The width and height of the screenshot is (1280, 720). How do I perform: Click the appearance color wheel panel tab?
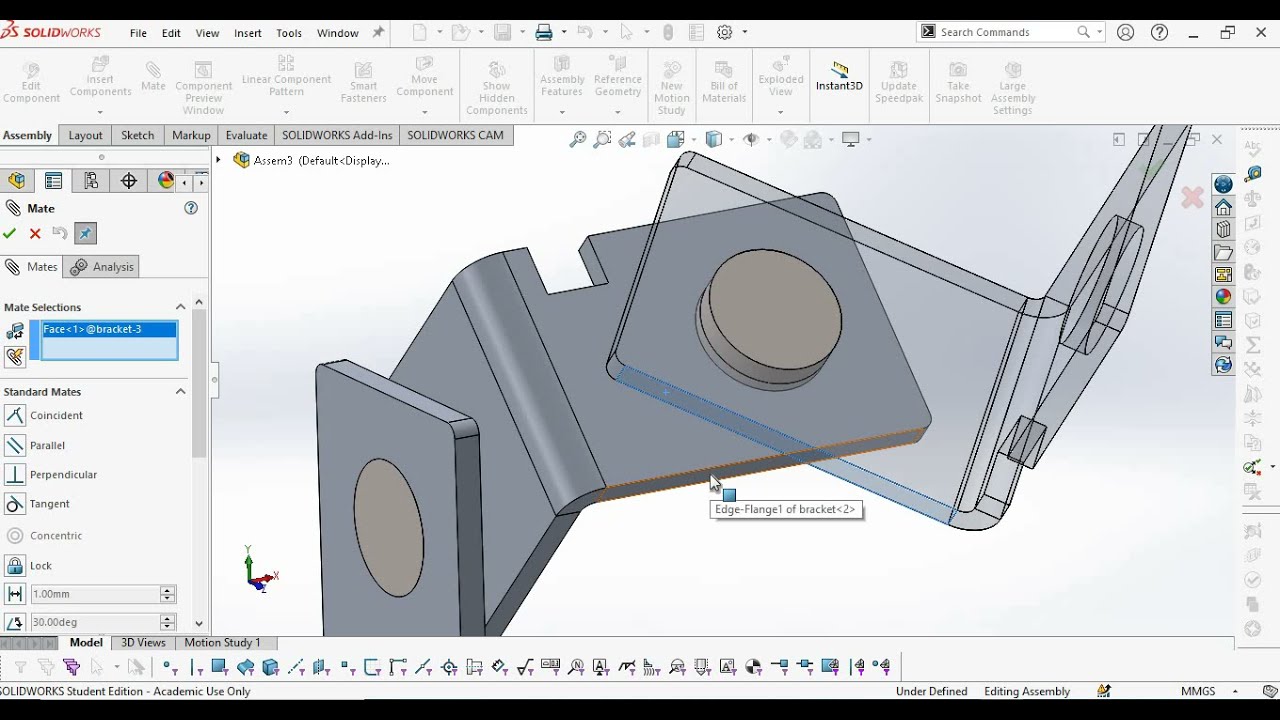pyautogui.click(x=166, y=181)
